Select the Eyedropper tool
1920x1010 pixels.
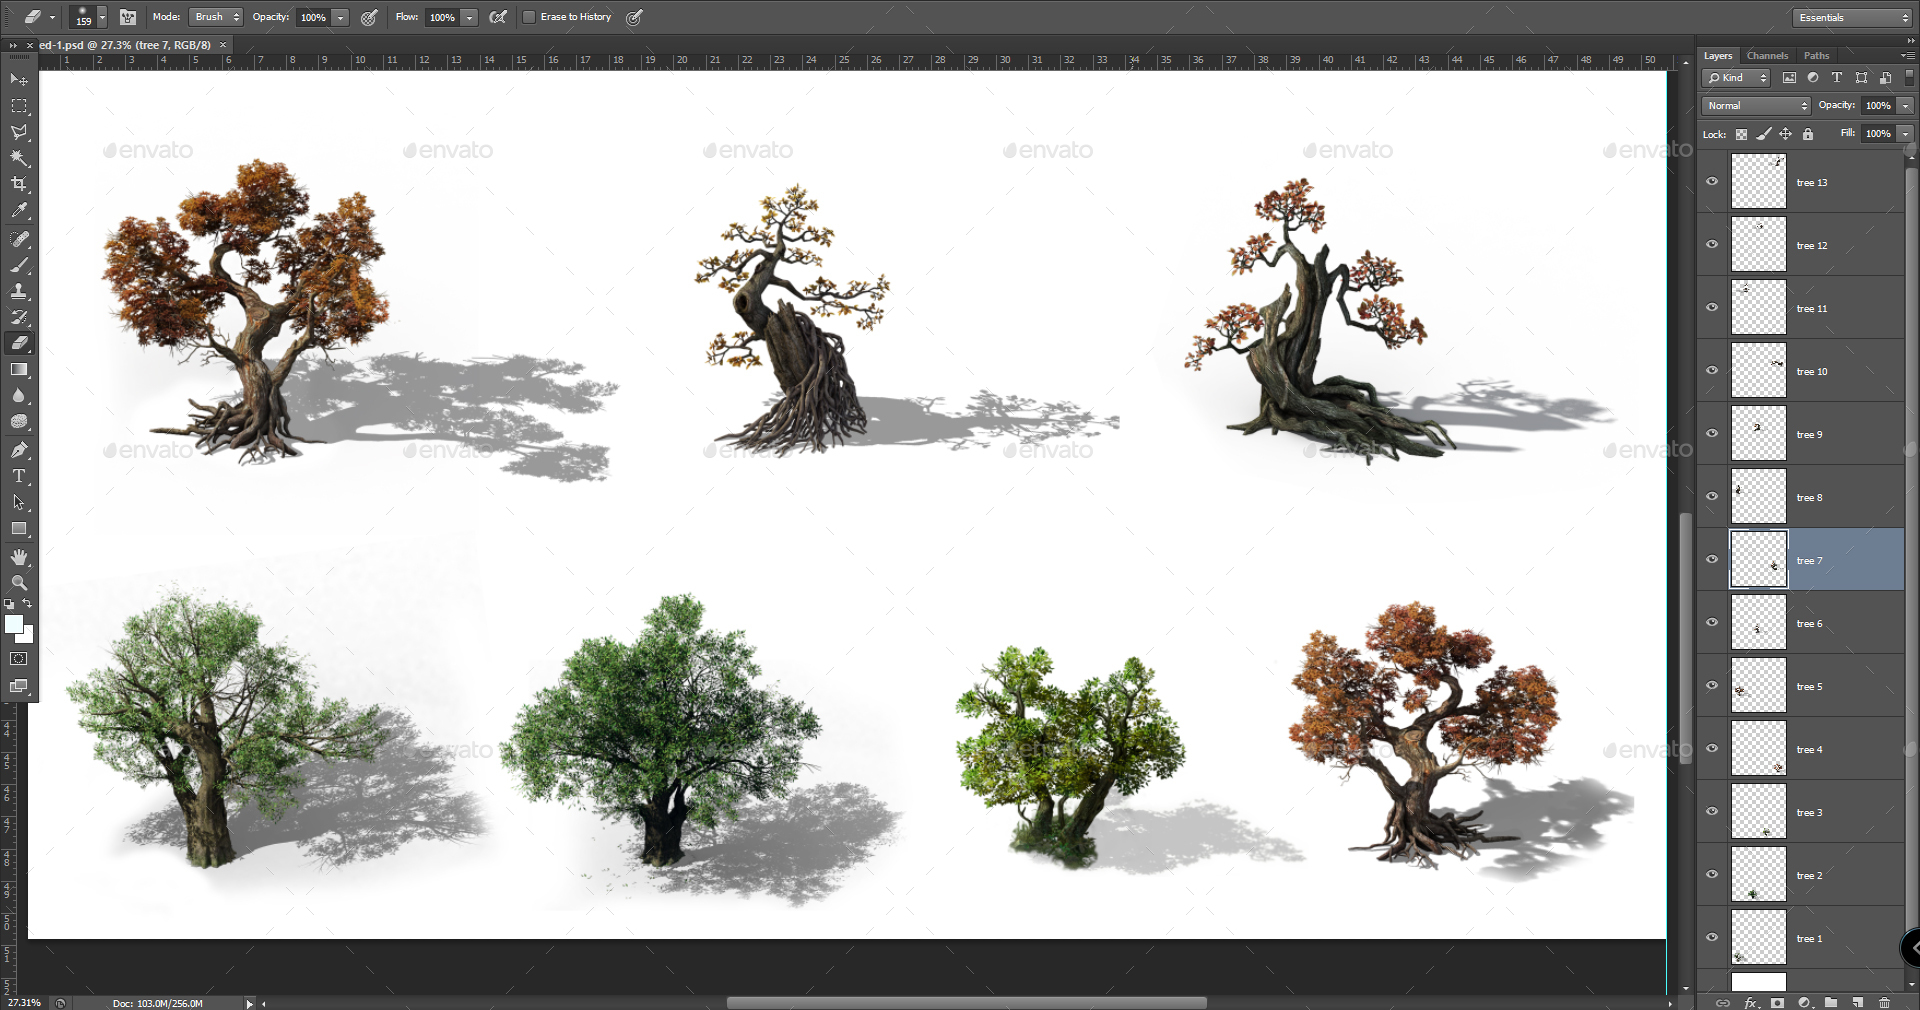coord(19,210)
